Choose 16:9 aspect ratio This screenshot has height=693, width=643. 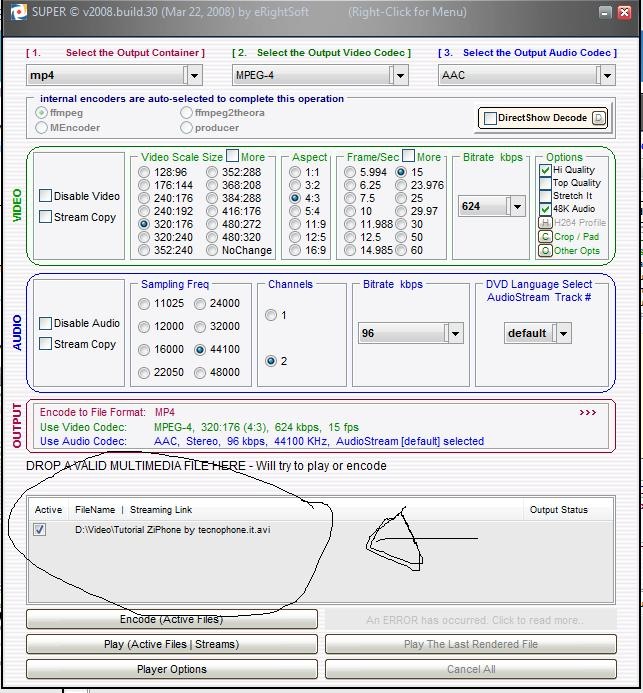coord(294,250)
